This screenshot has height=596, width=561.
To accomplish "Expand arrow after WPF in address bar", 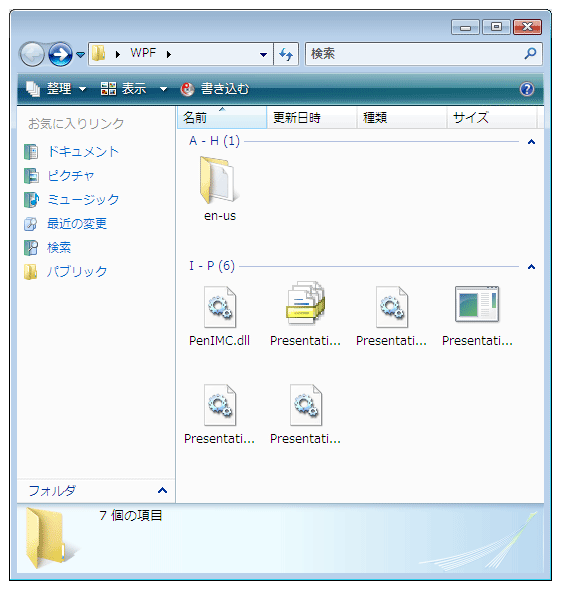I will click(169, 54).
